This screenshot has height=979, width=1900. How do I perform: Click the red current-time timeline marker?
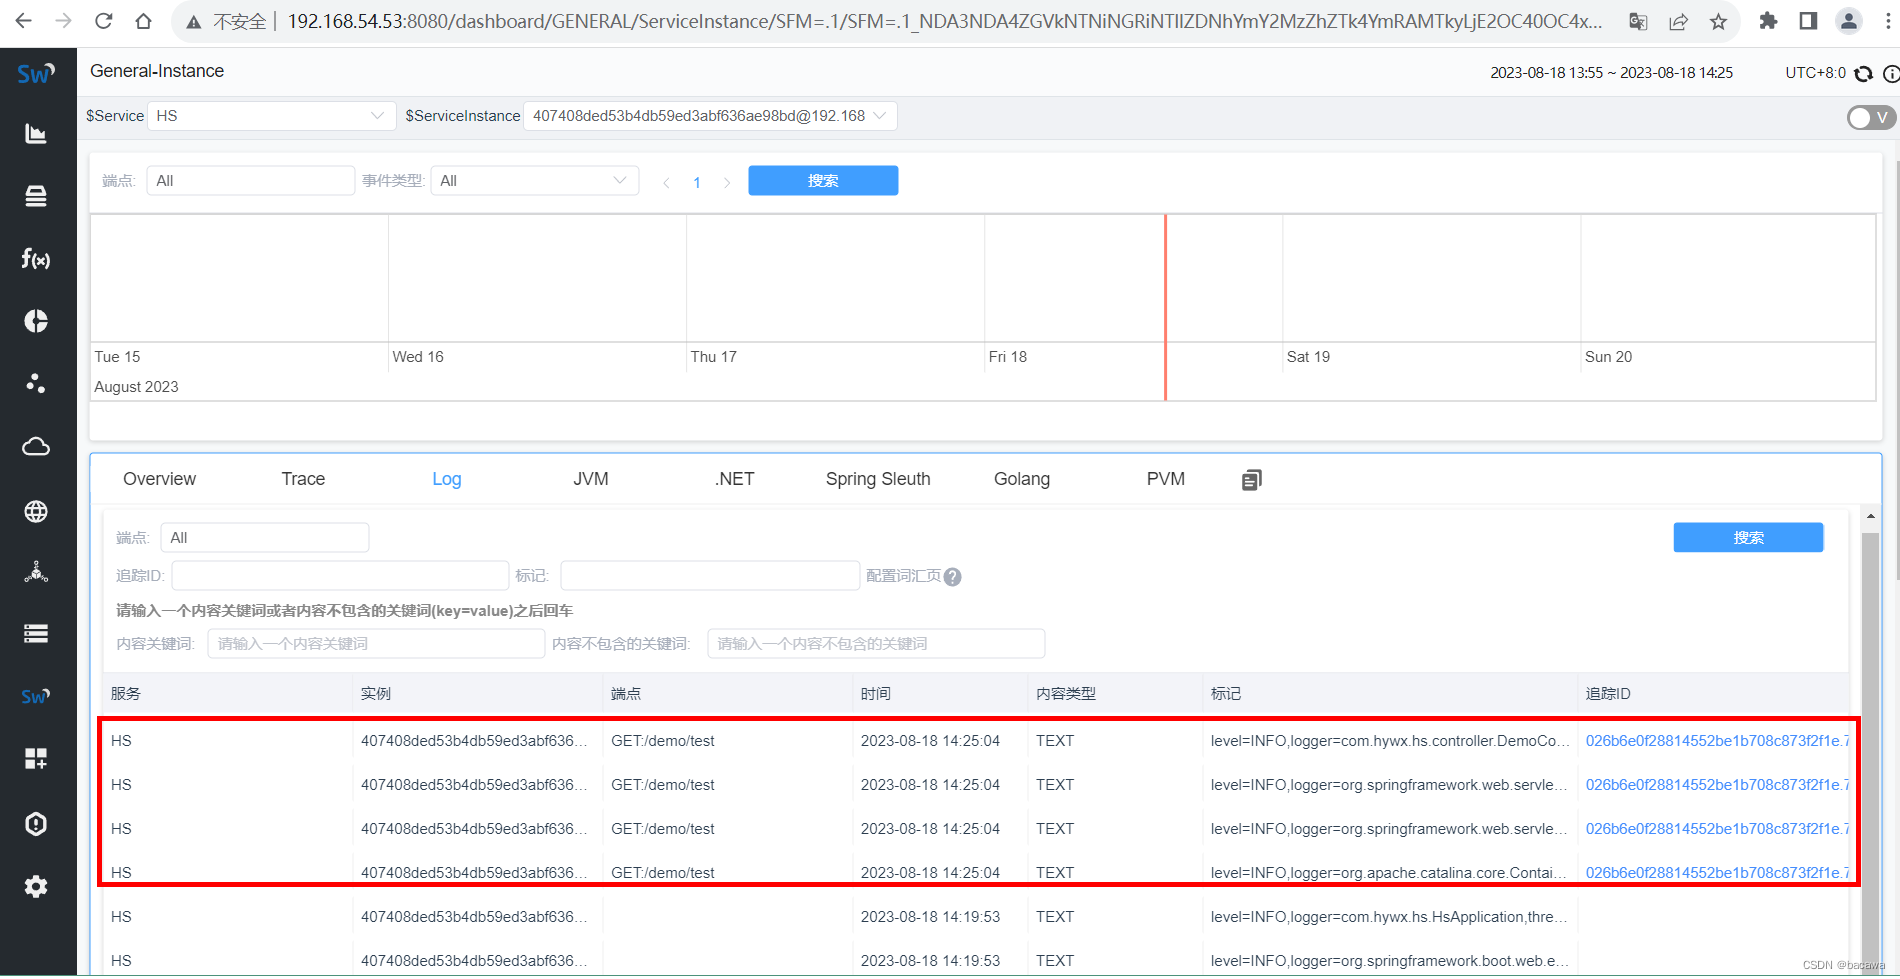coord(1165,307)
